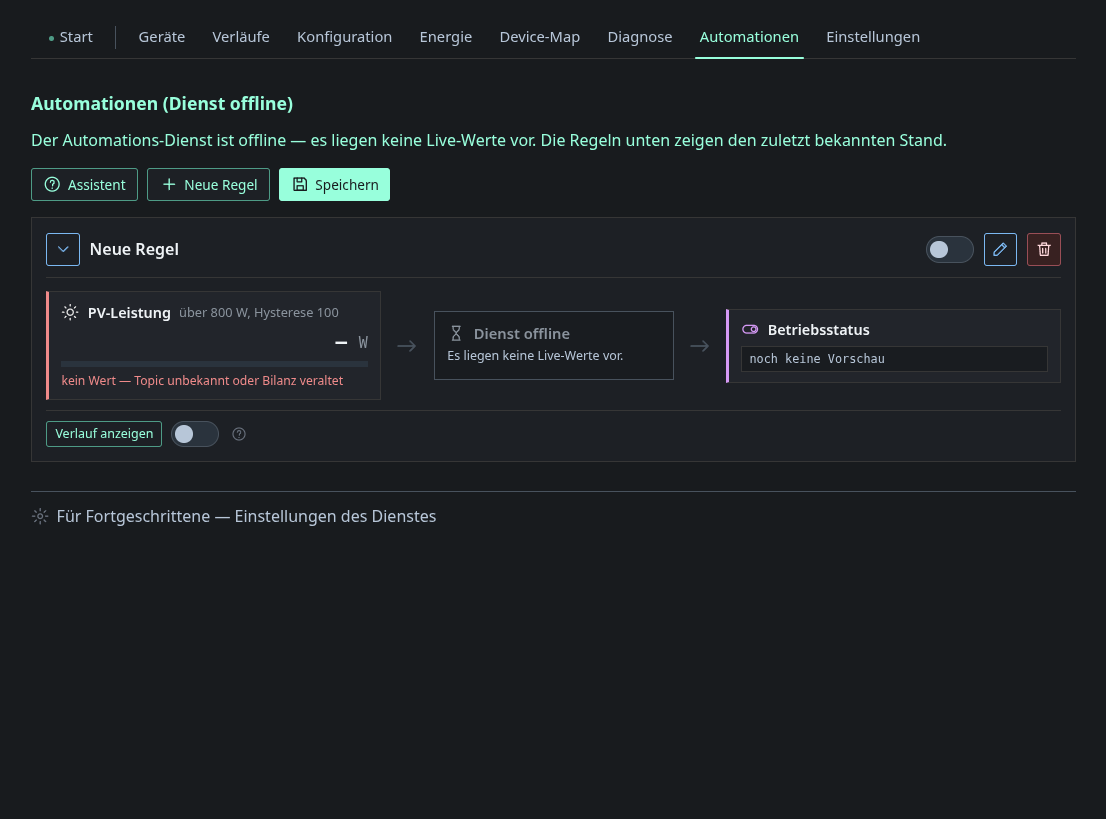1106x819 pixels.
Task: Click the gear icon for Fortgeschrittene
Action: [x=40, y=516]
